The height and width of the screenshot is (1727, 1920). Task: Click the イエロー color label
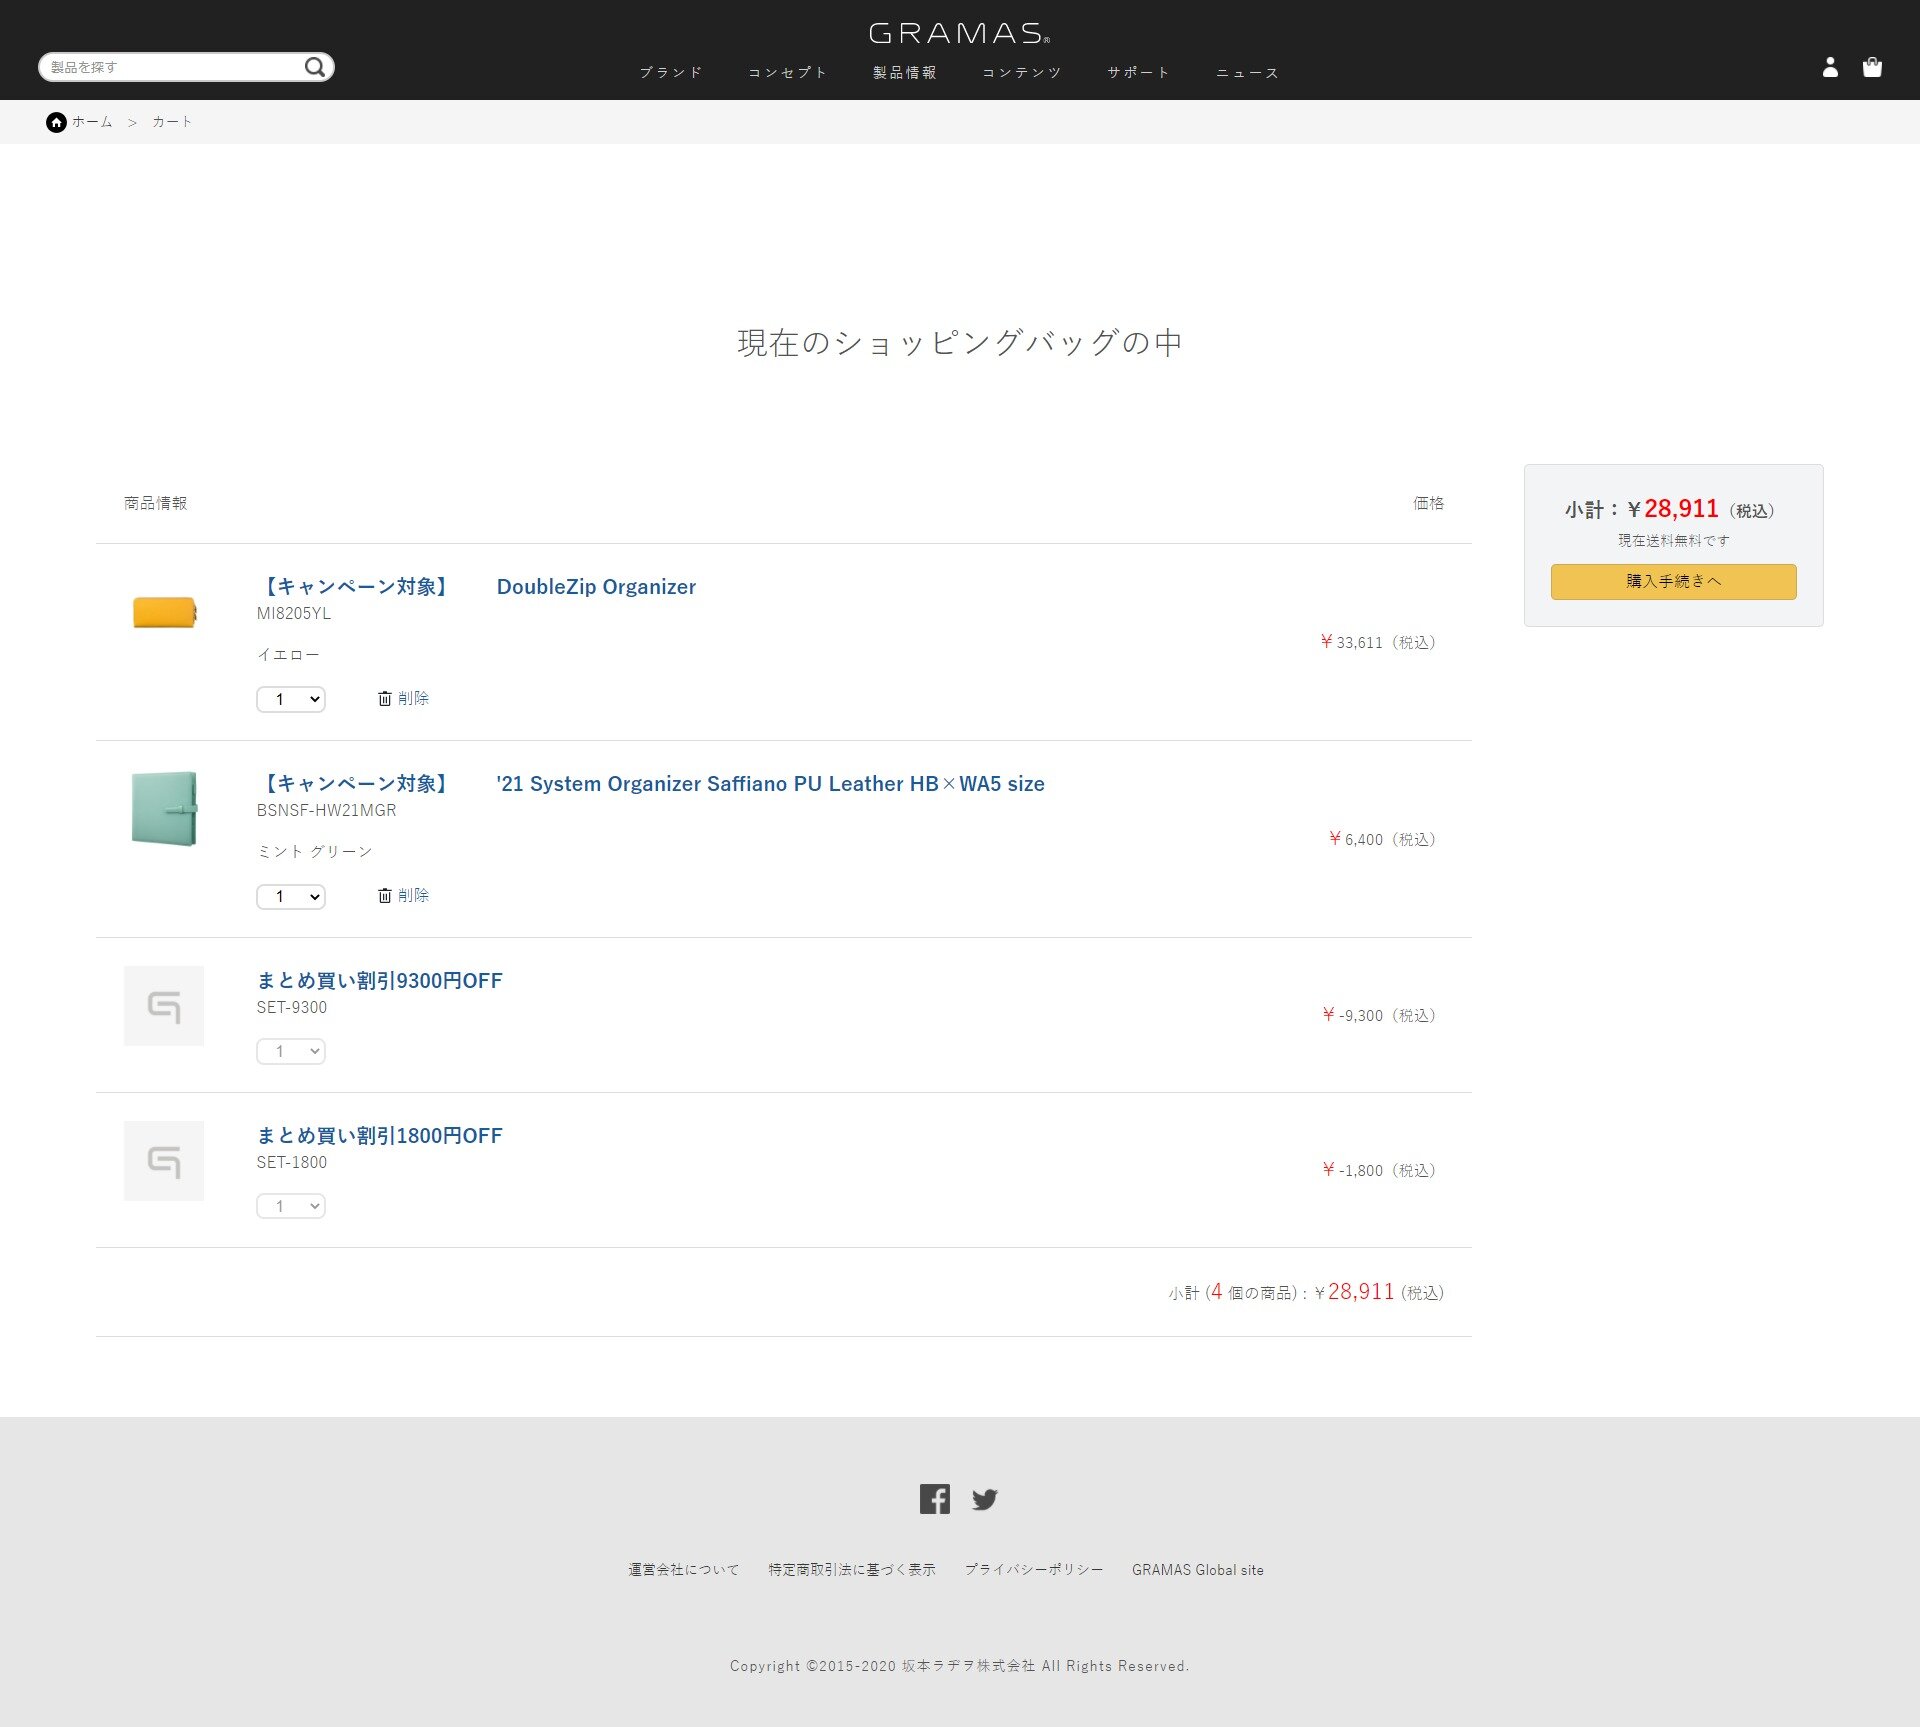pyautogui.click(x=289, y=655)
